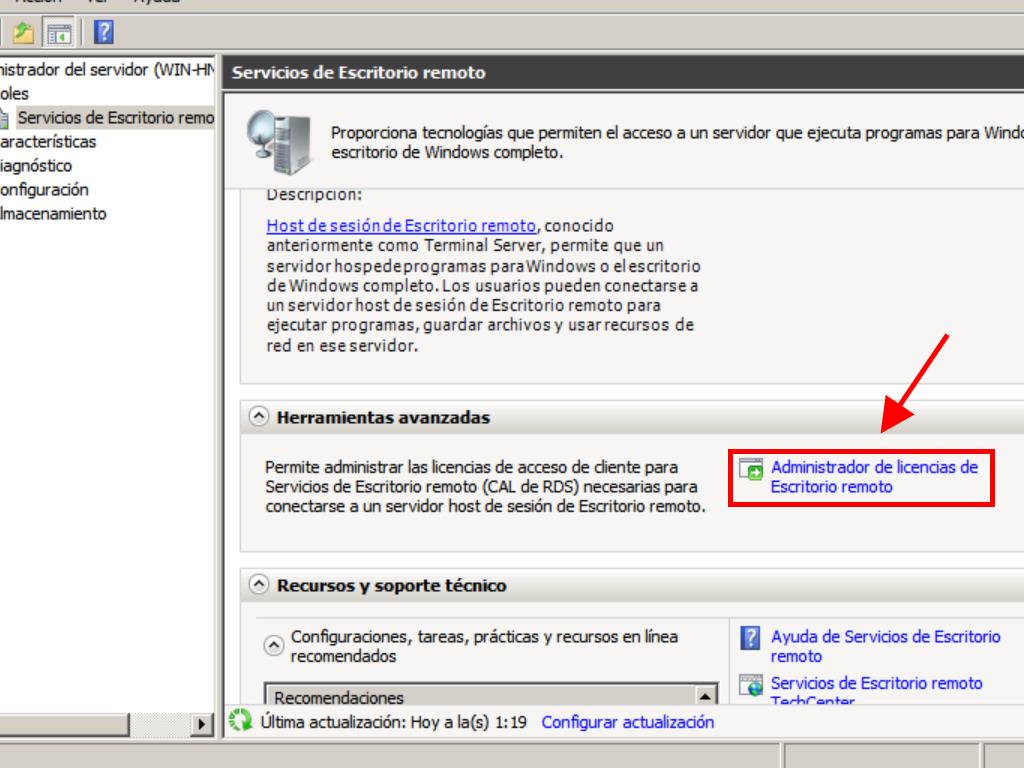Click the Recomendaciones list scroll up arrow
Viewport: 1024px width, 768px height.
pyautogui.click(x=706, y=697)
